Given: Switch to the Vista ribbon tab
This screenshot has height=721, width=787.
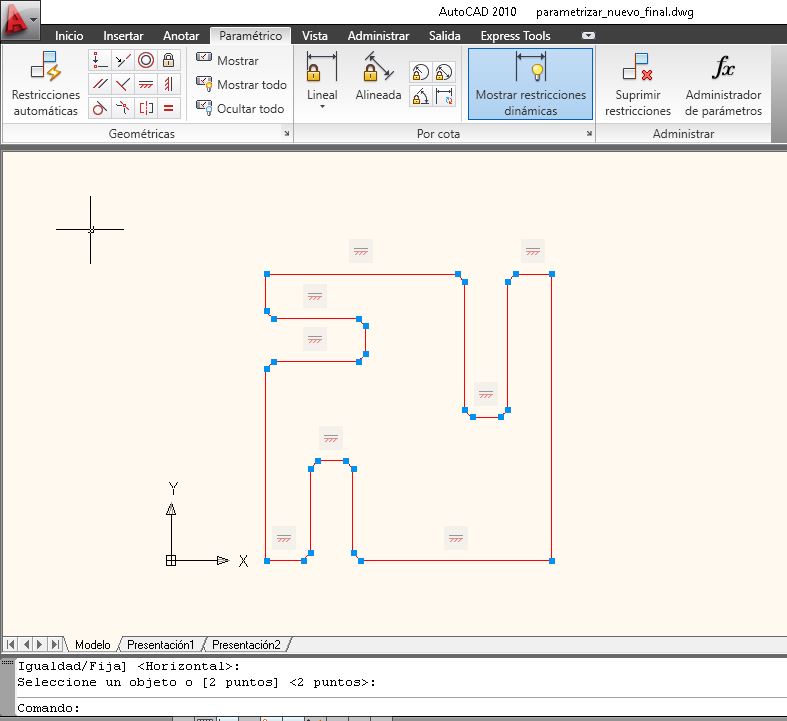Looking at the screenshot, I should [315, 36].
